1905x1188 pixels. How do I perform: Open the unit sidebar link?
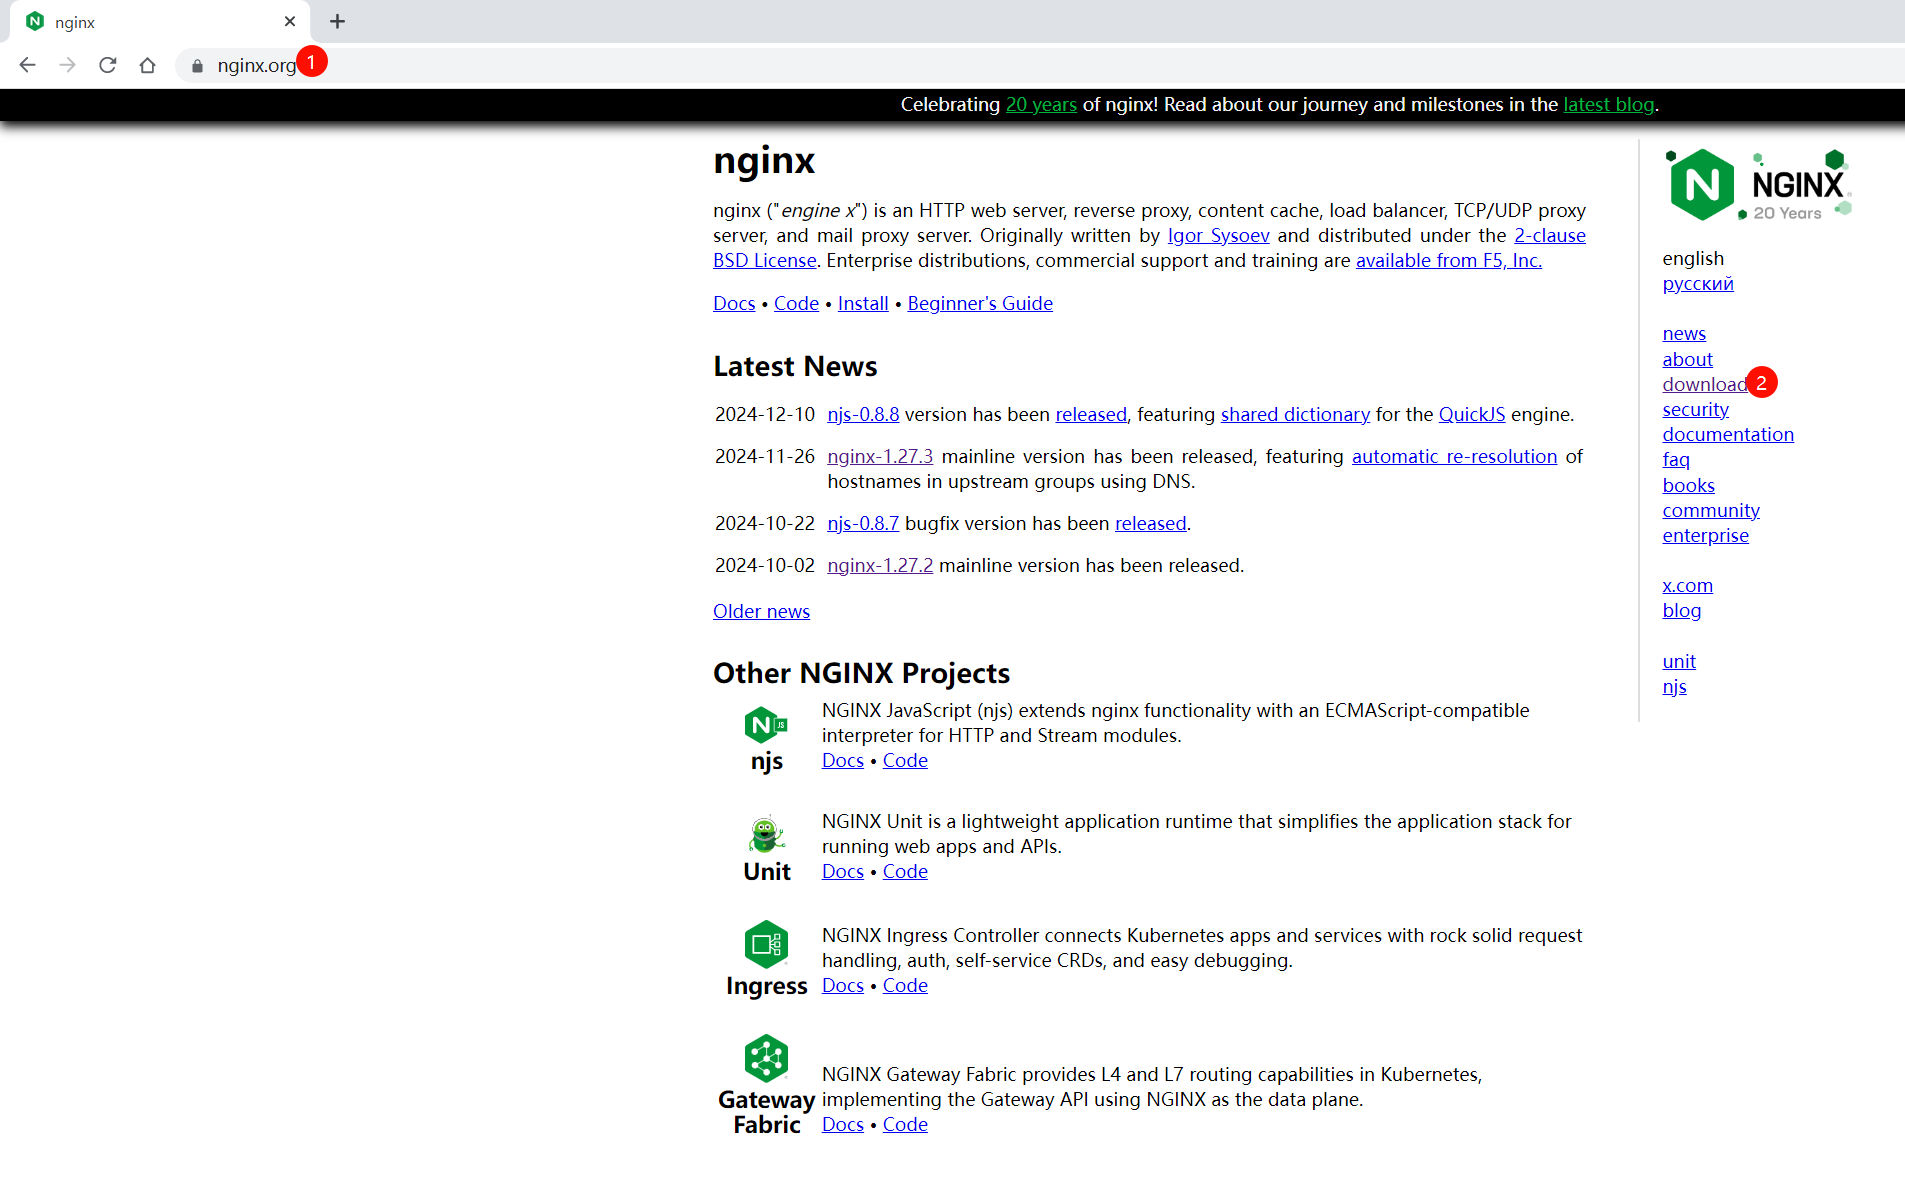point(1679,661)
